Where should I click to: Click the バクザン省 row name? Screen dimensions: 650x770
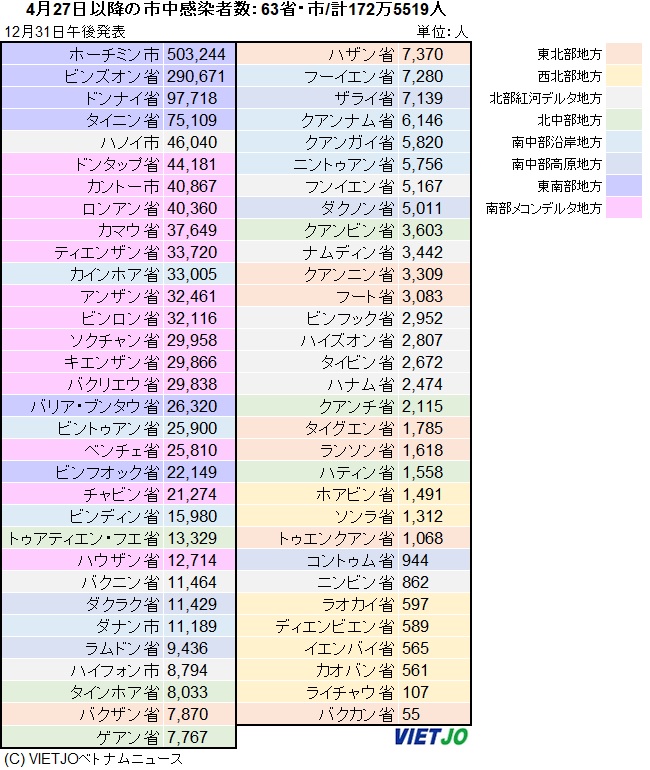120,715
